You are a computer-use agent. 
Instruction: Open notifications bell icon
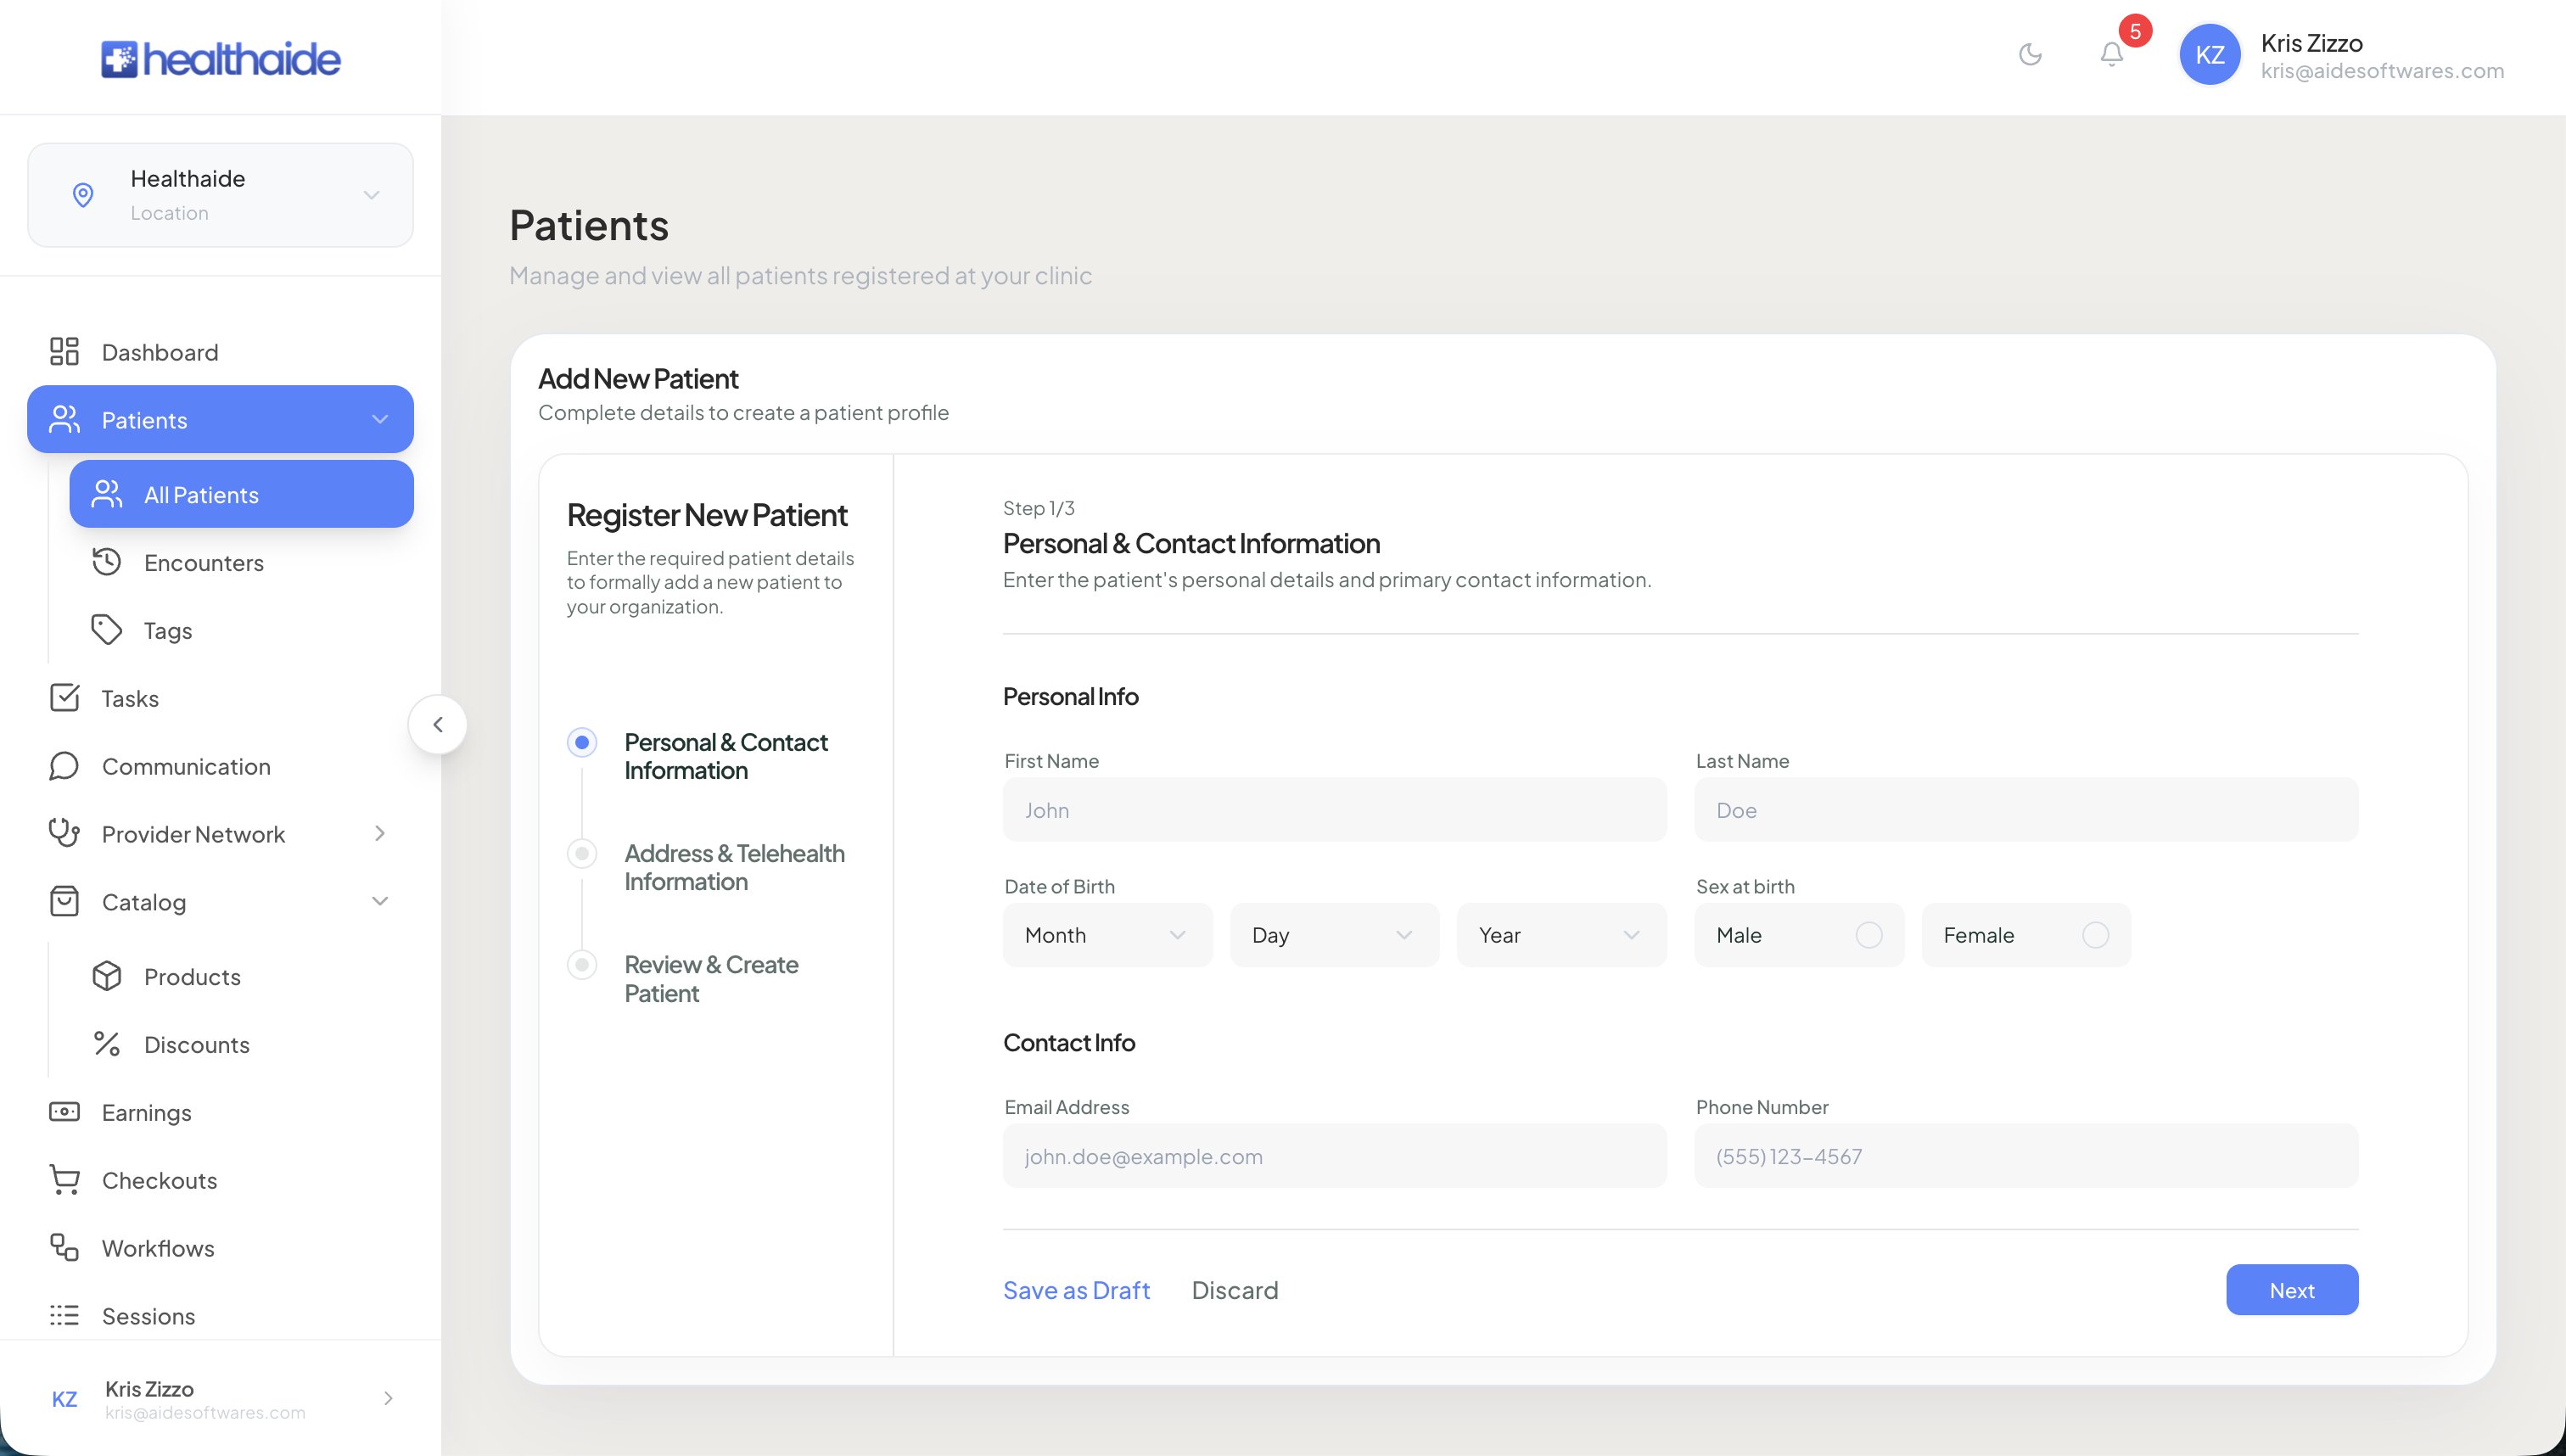[2111, 54]
